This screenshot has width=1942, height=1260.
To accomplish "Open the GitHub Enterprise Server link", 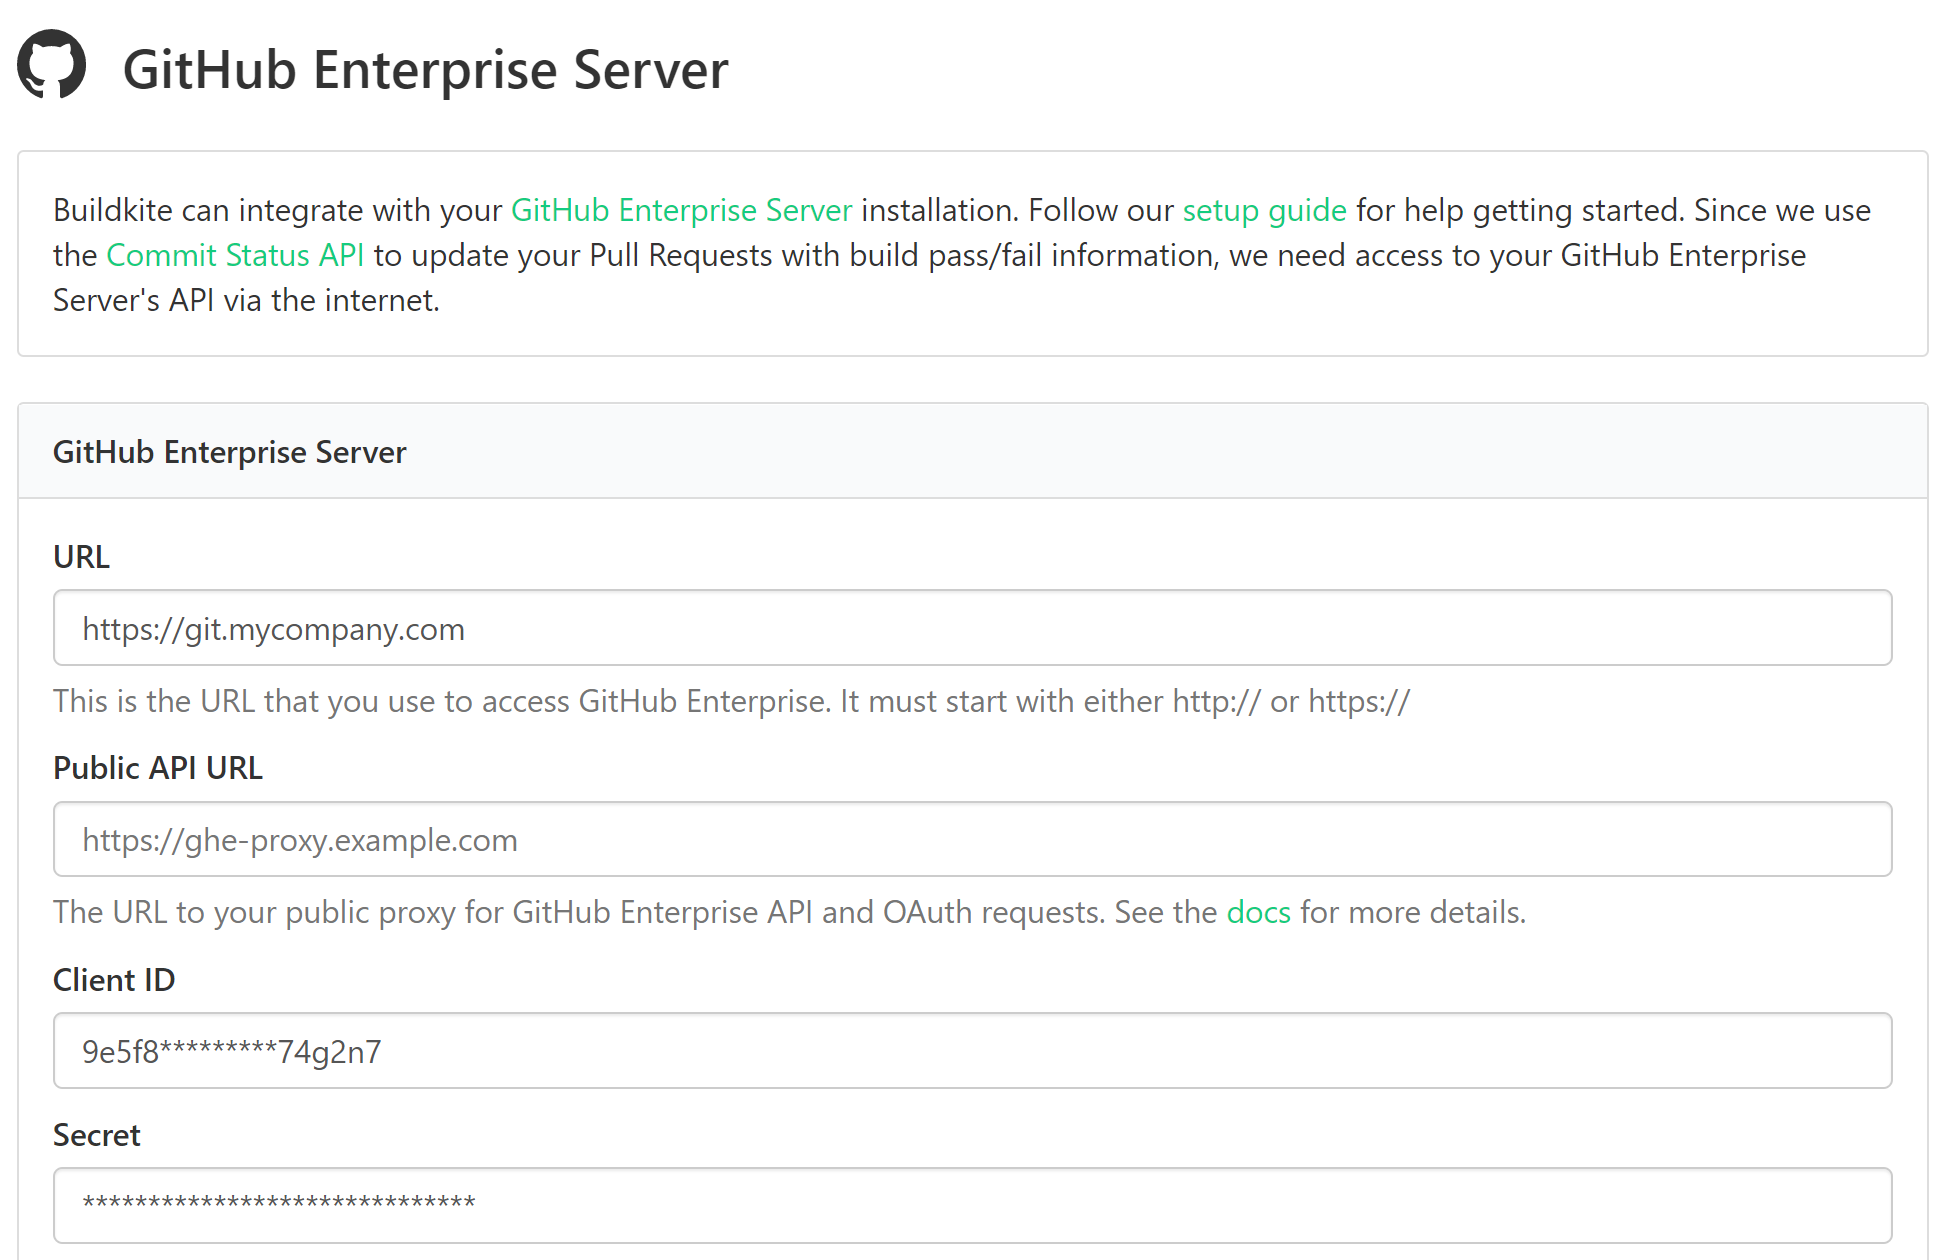I will tap(681, 211).
